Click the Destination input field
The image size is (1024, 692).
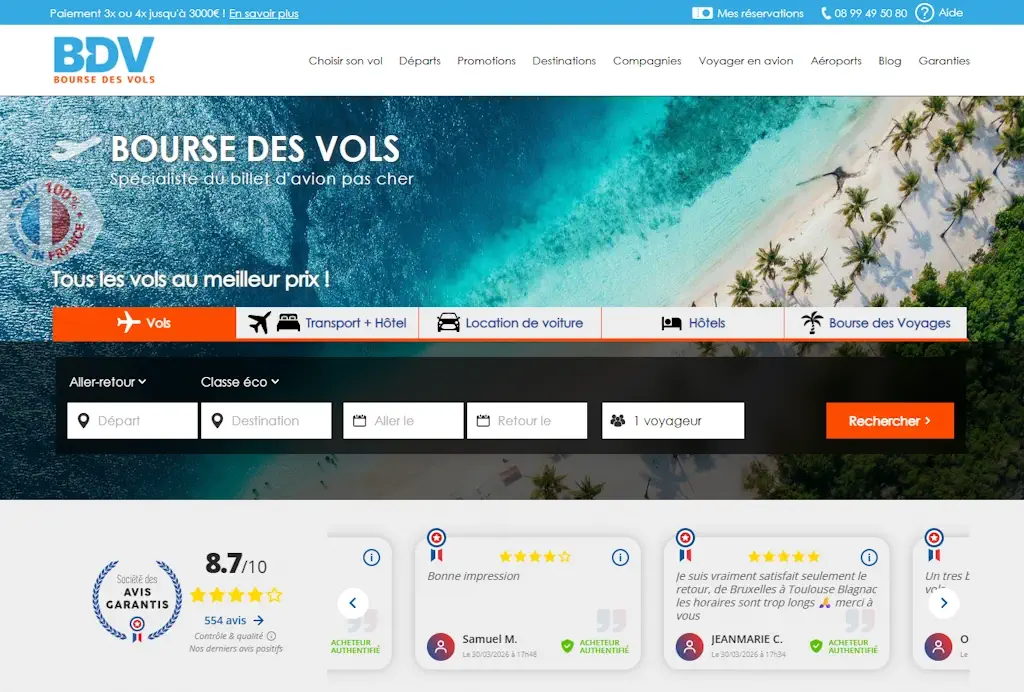click(266, 420)
